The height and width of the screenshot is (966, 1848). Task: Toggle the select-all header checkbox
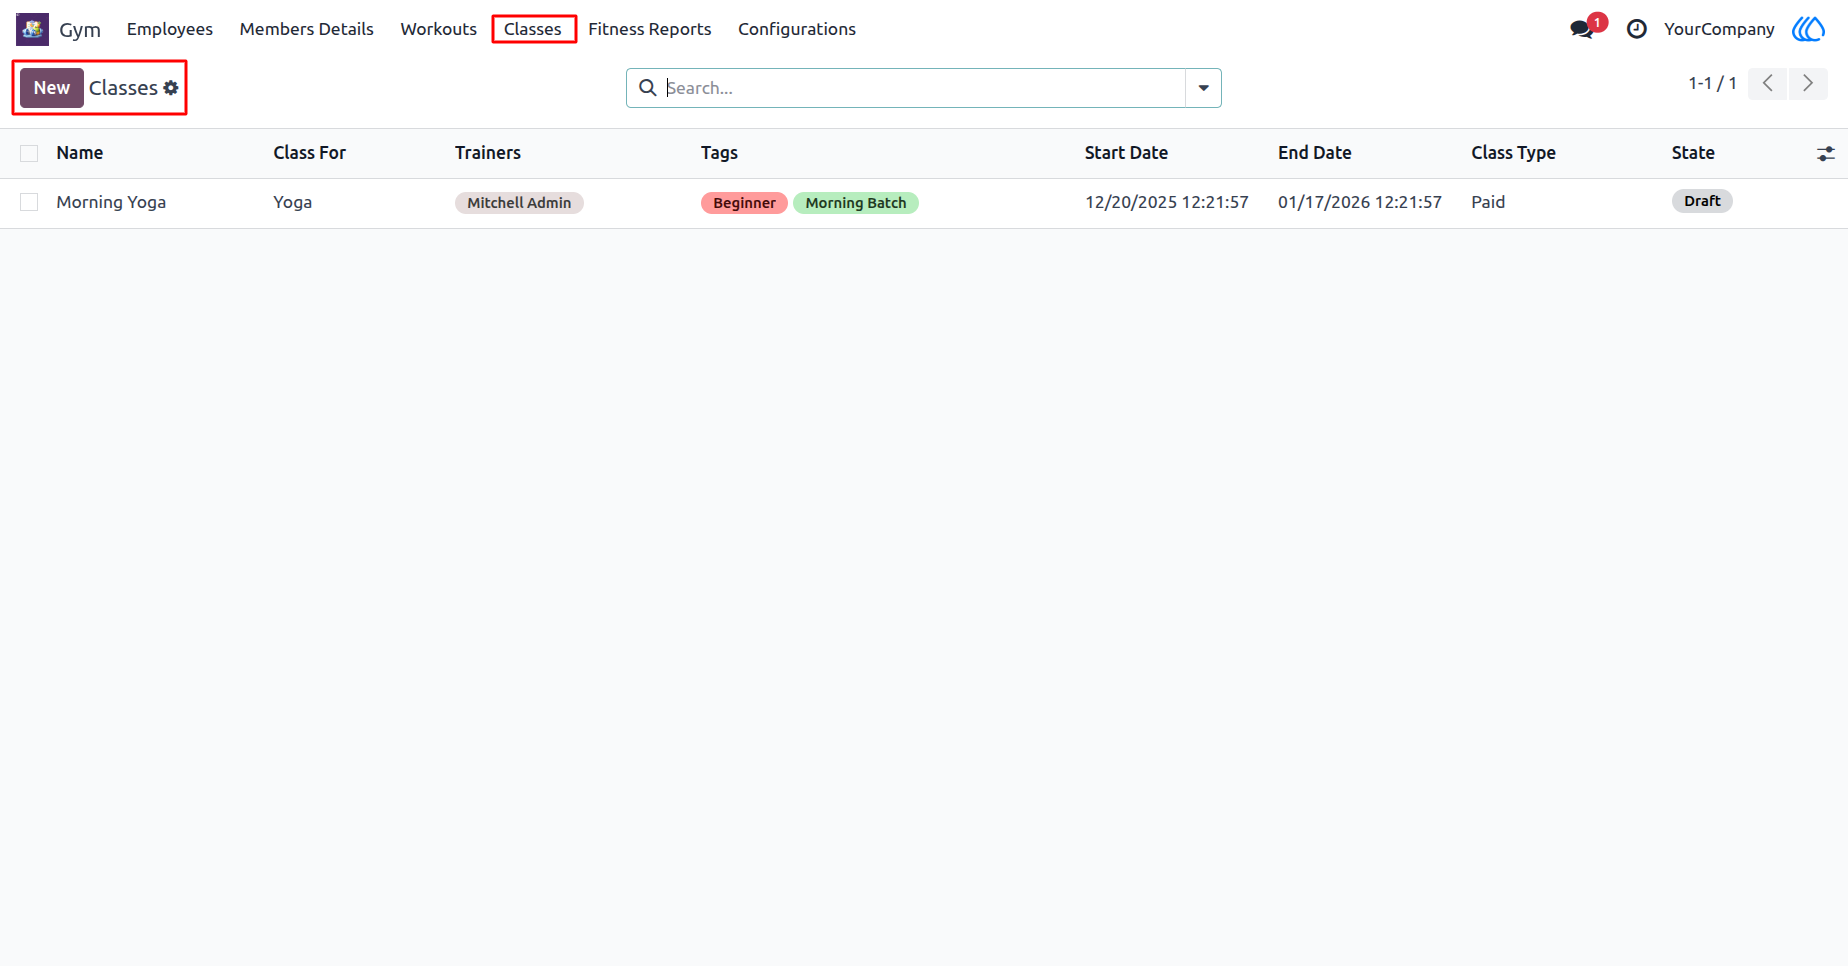coord(29,153)
